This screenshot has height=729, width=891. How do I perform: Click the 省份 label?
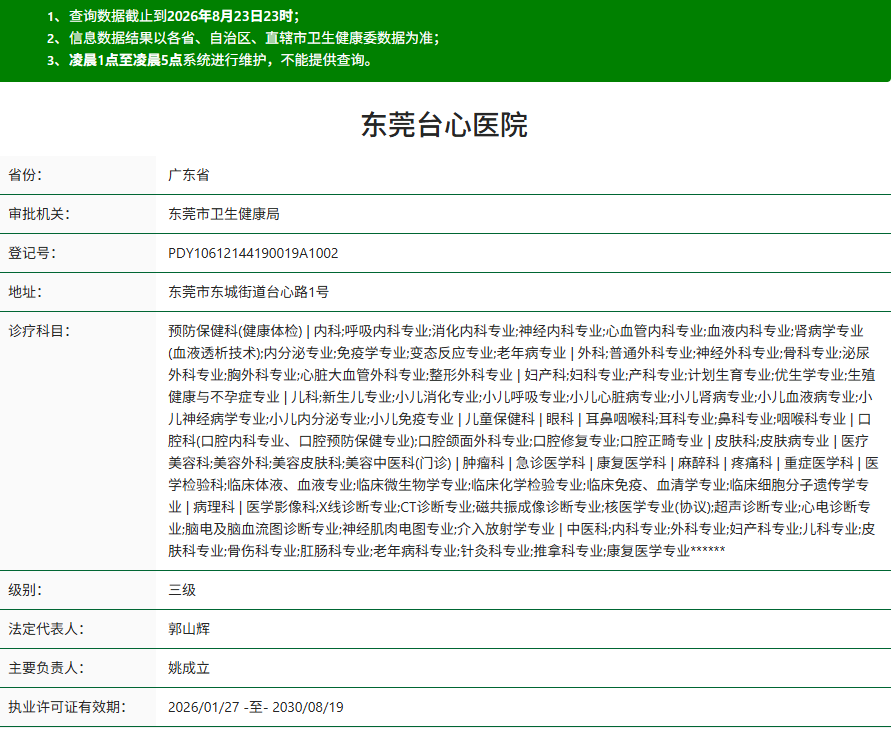[25, 175]
